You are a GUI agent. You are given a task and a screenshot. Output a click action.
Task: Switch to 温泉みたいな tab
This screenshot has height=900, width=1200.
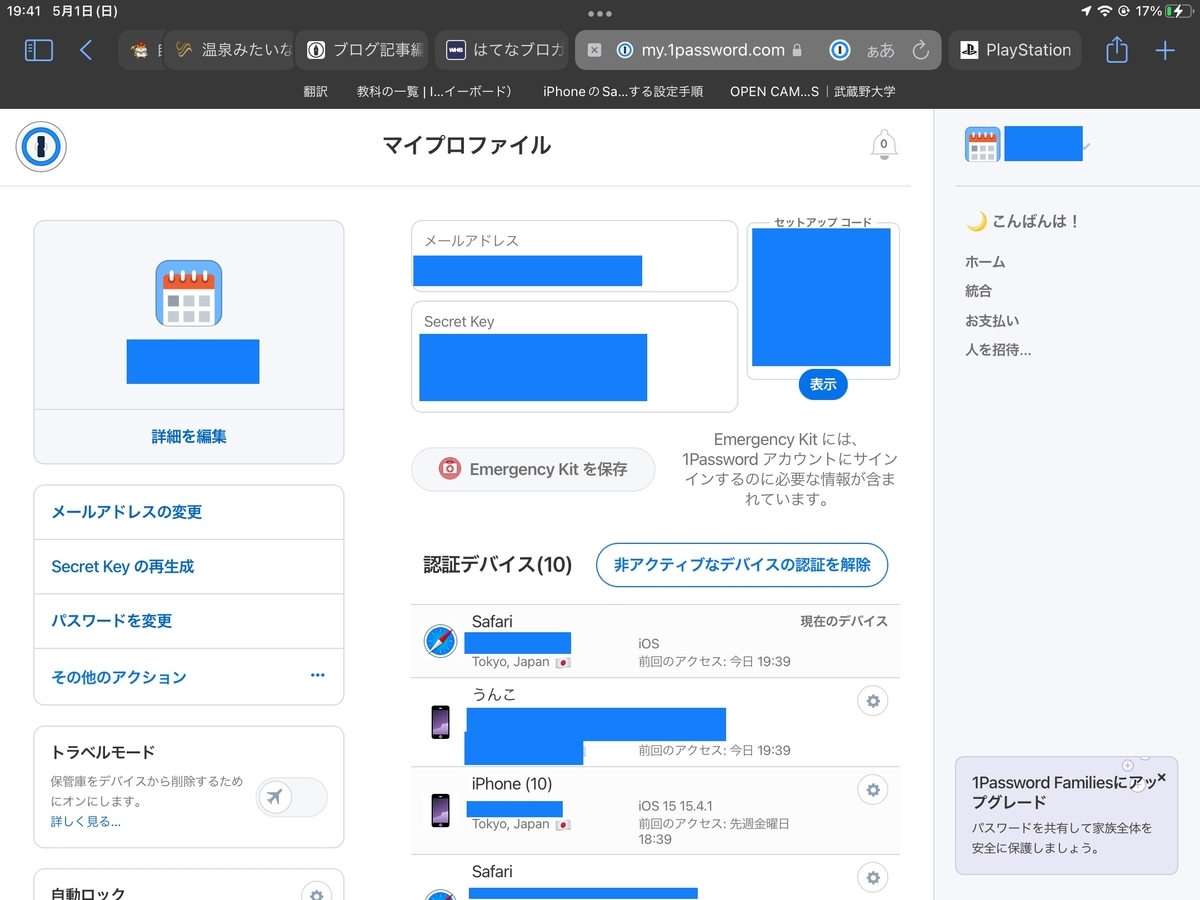[x=231, y=50]
